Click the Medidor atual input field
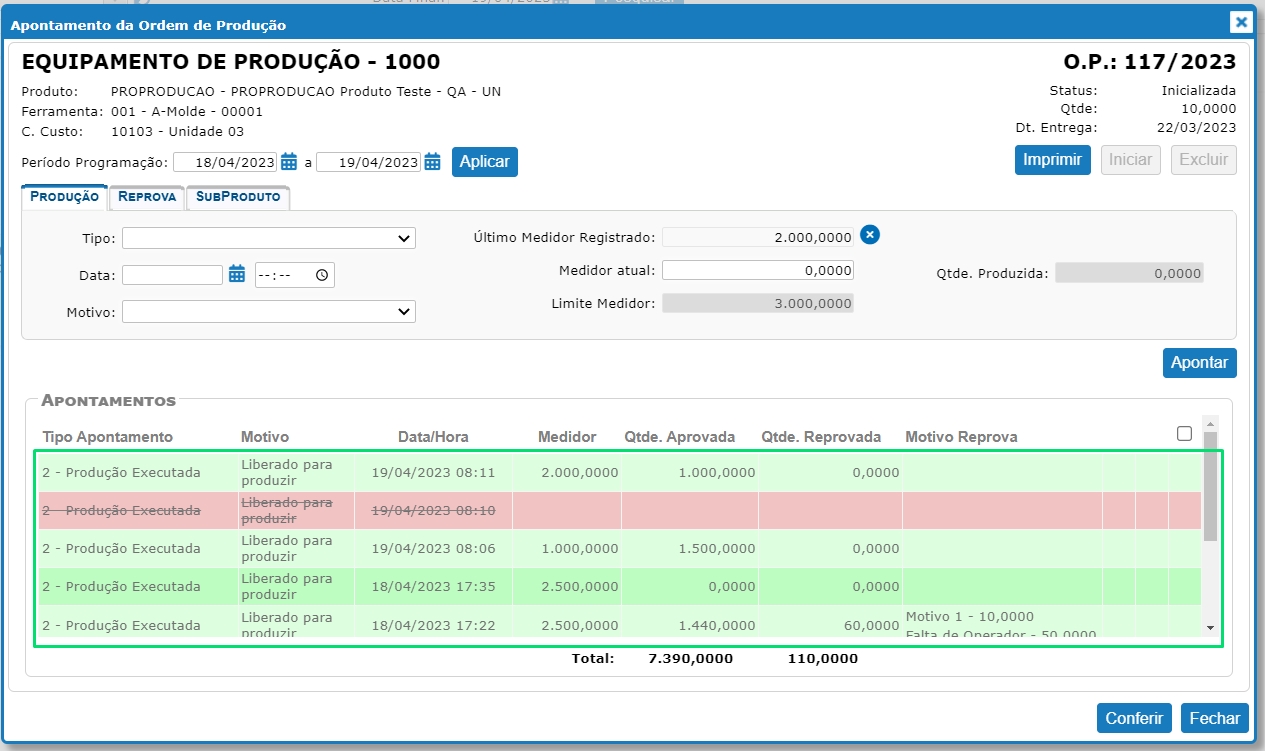The height and width of the screenshot is (751, 1265). (x=758, y=270)
